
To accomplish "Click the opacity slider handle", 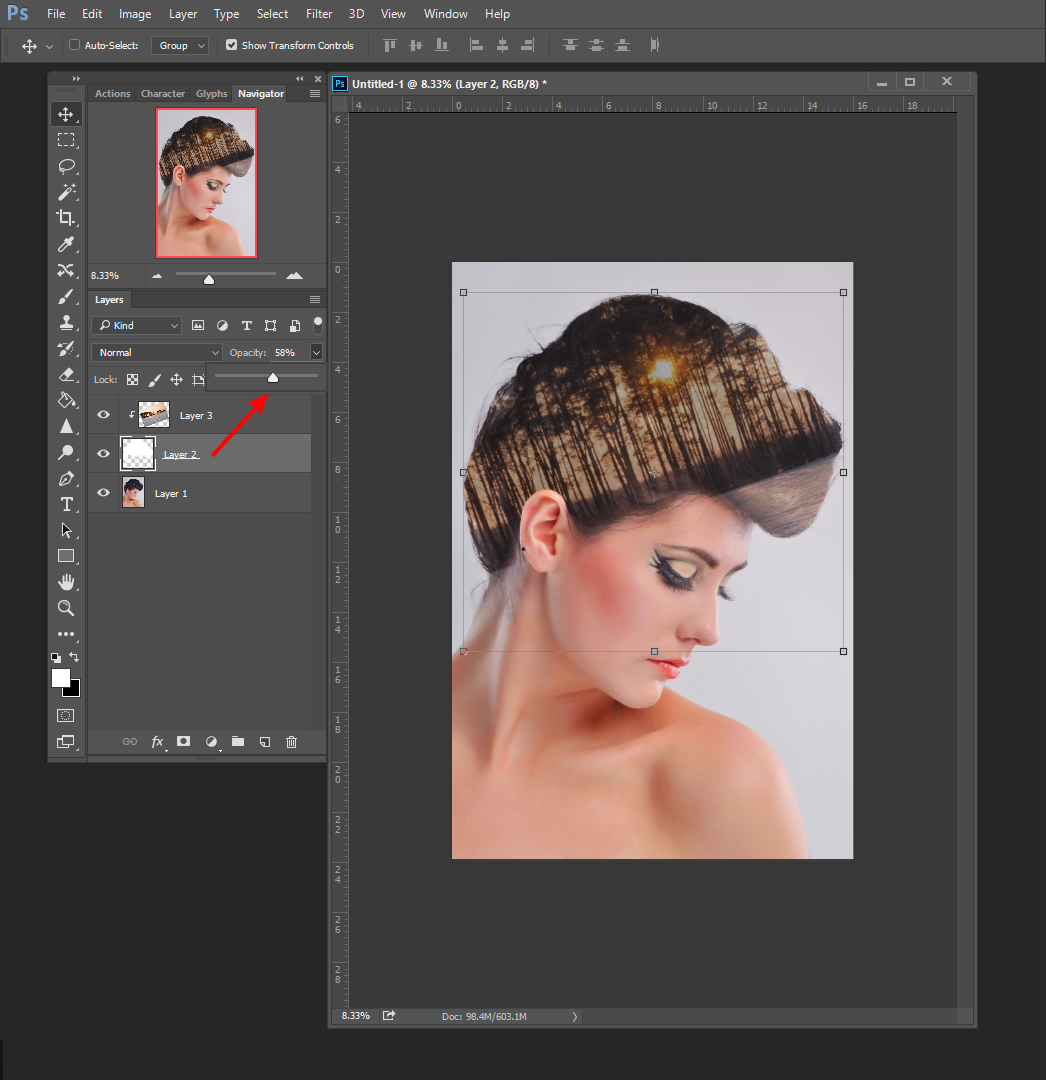I will 273,377.
